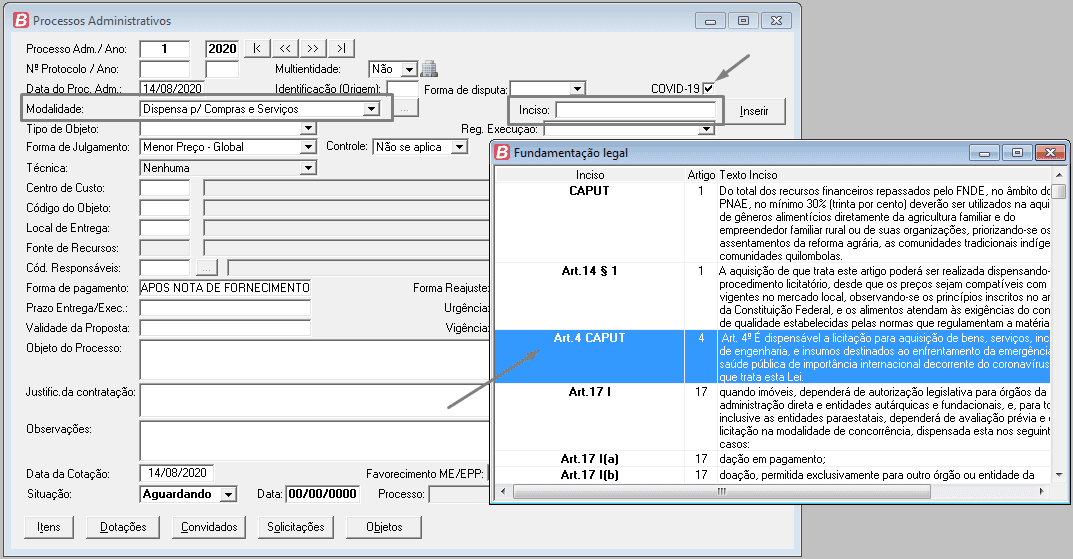
Task: Go to the next process record
Action: coord(313,48)
